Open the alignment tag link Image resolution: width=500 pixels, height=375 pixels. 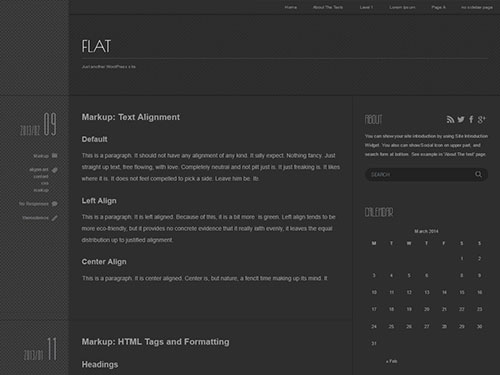(39, 170)
